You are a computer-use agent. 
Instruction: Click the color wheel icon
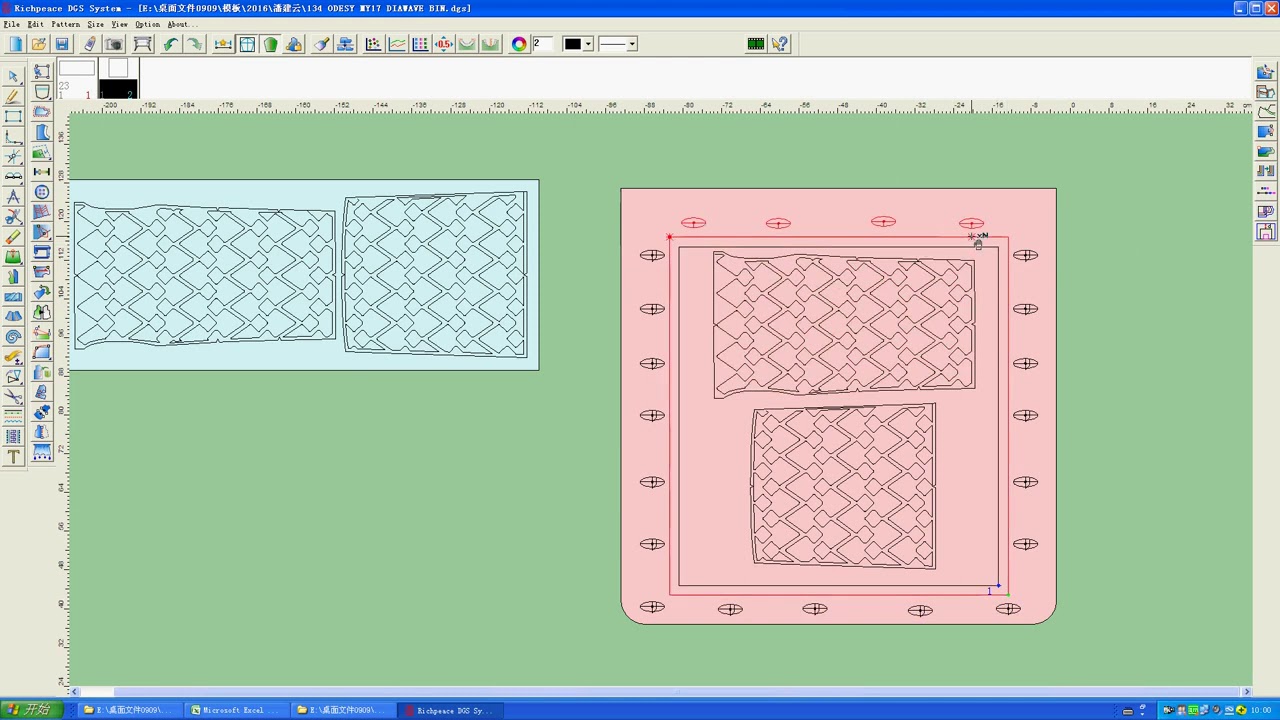[x=519, y=44]
